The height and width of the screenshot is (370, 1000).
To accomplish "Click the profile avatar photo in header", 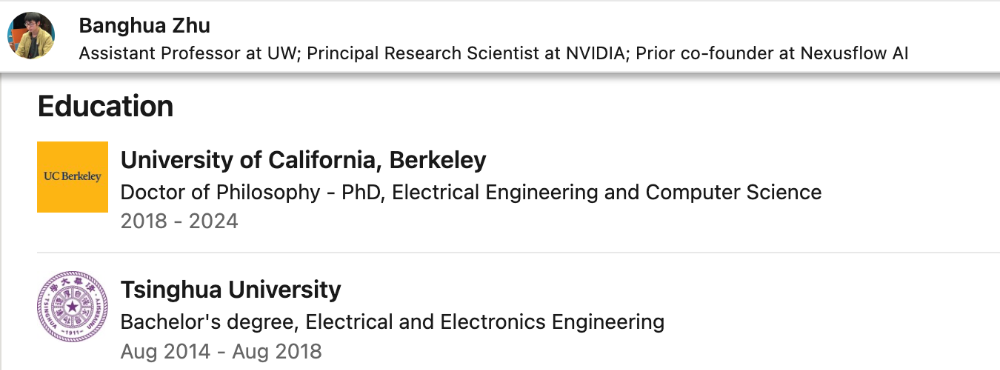I will pos(31,36).
